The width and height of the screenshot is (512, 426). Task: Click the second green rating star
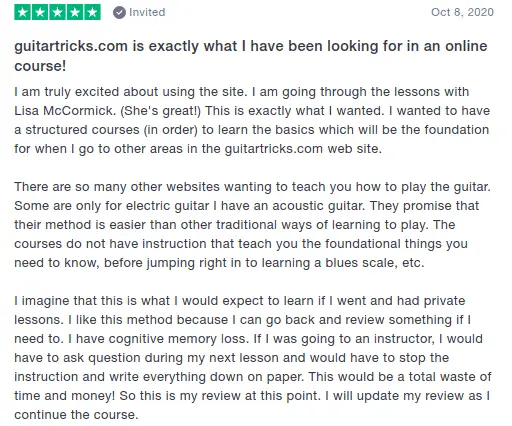tap(40, 12)
